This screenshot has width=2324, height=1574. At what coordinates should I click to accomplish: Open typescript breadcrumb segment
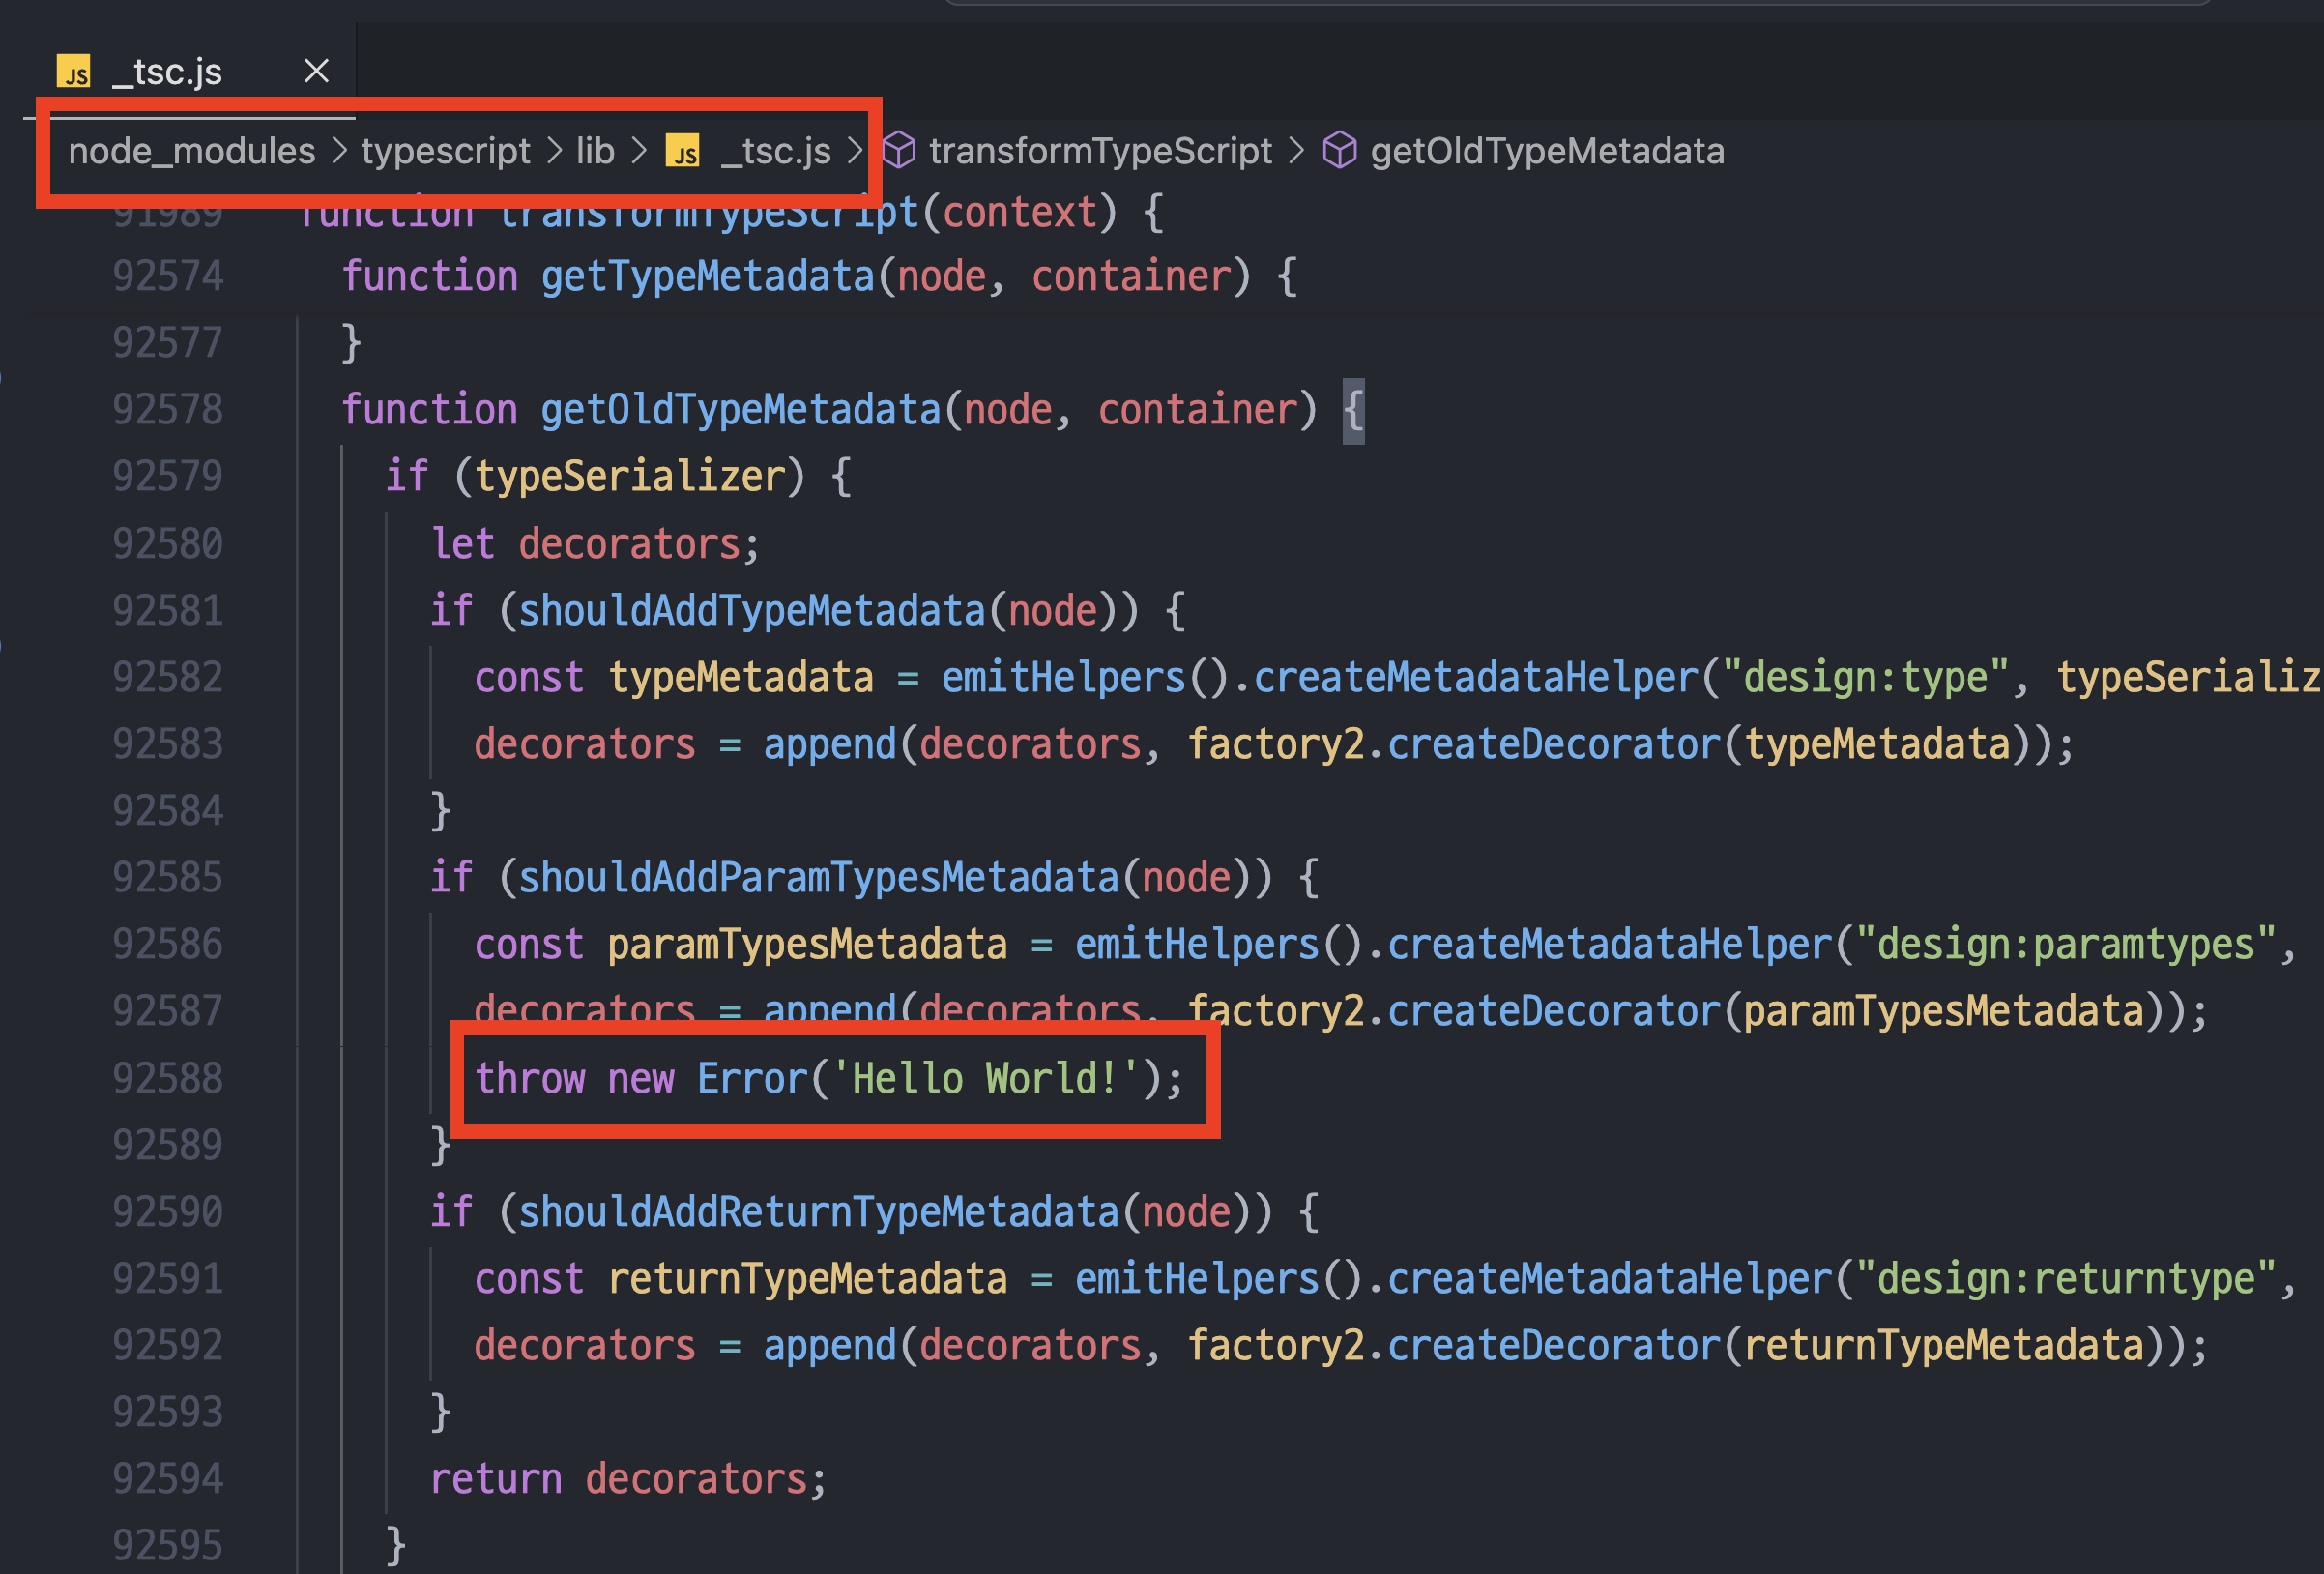point(445,151)
